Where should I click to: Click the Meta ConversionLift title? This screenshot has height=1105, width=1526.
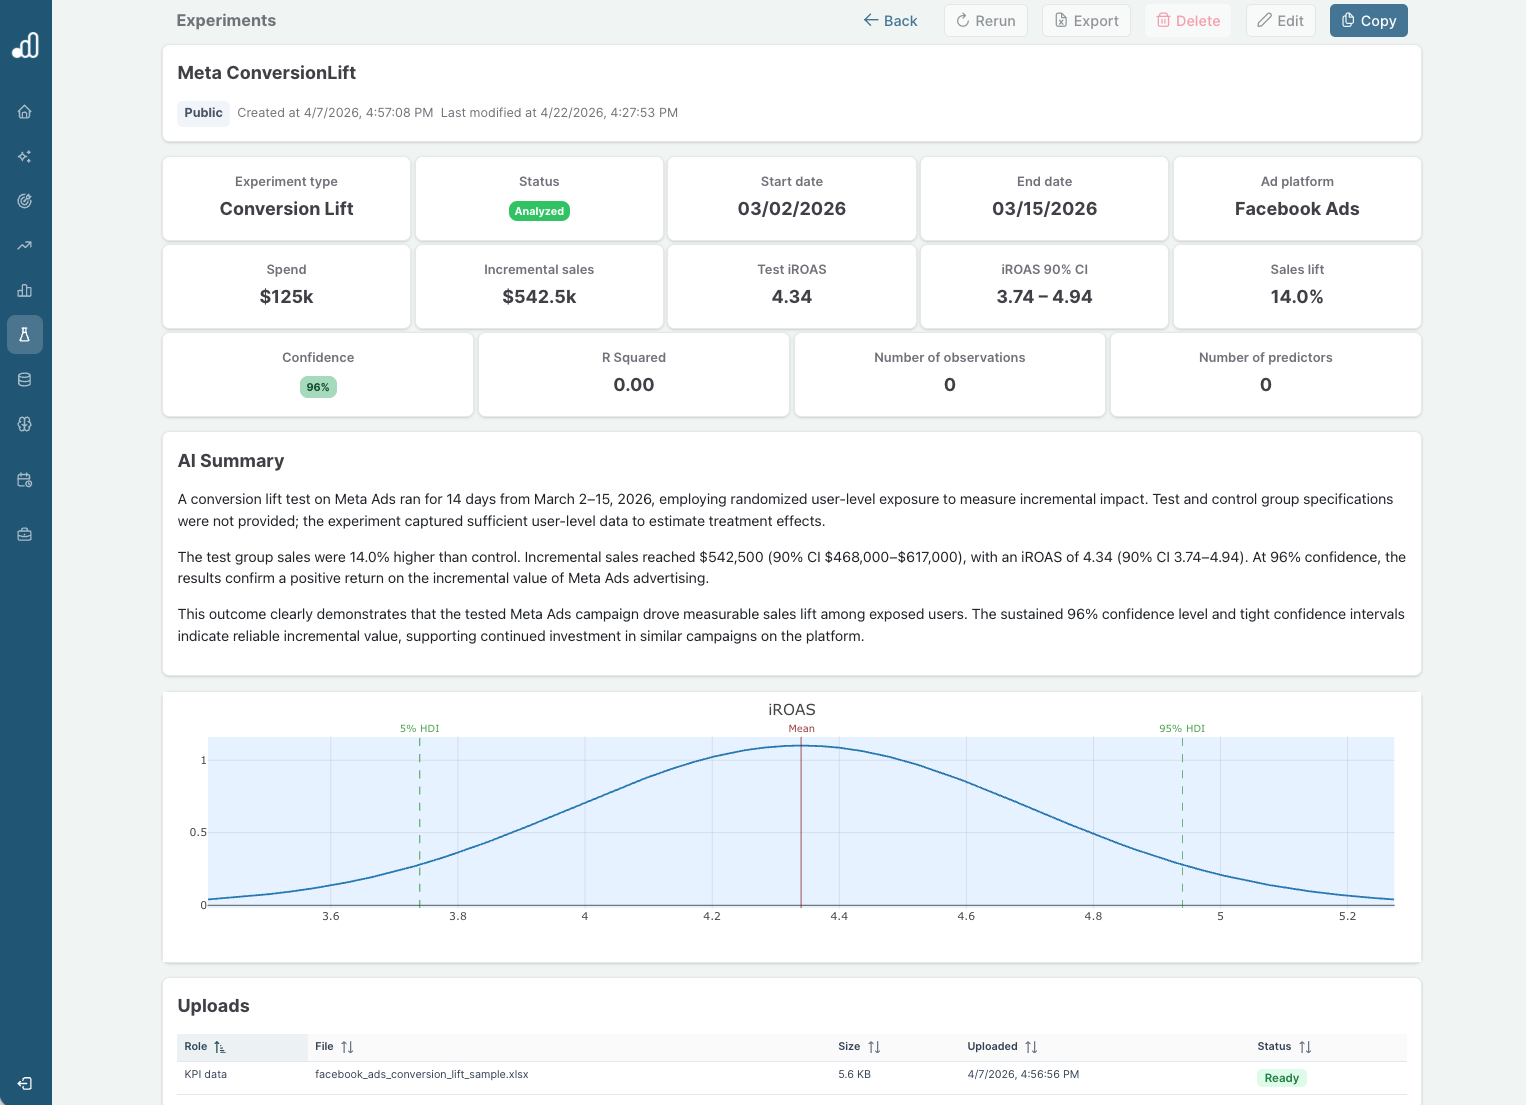(267, 73)
